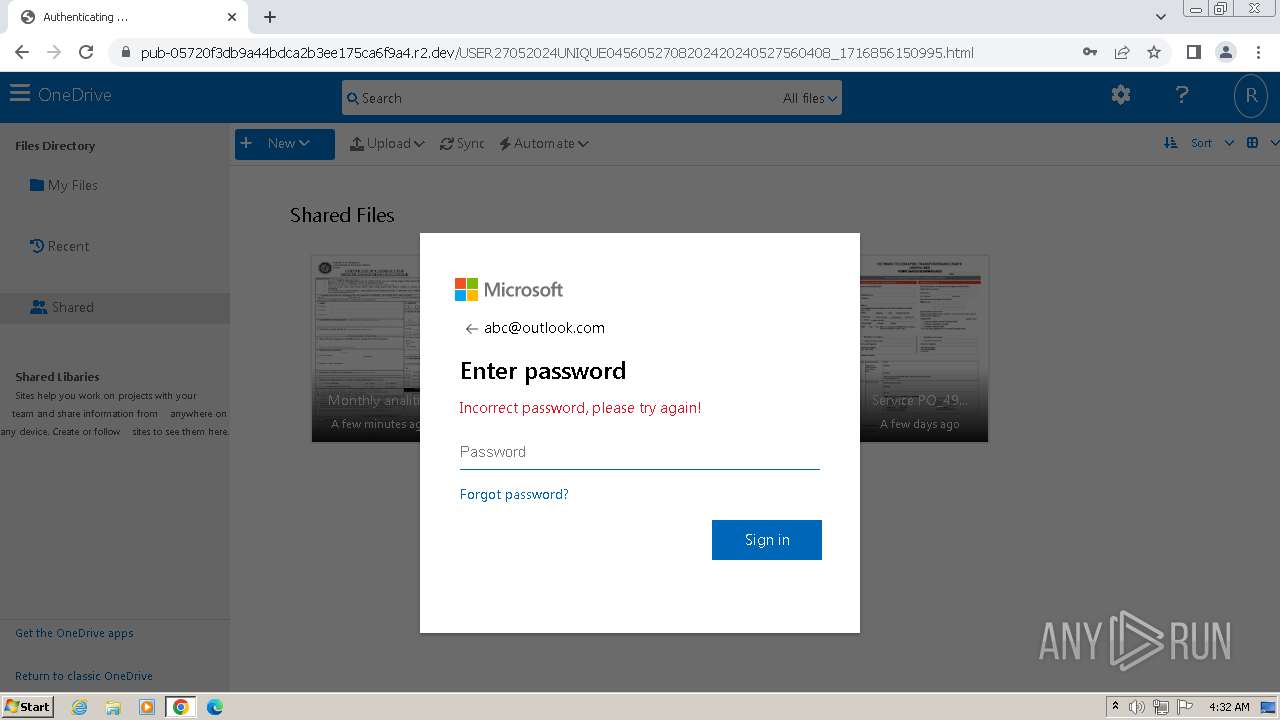Close the Authenticating tab
The height and width of the screenshot is (720, 1280).
tap(232, 17)
